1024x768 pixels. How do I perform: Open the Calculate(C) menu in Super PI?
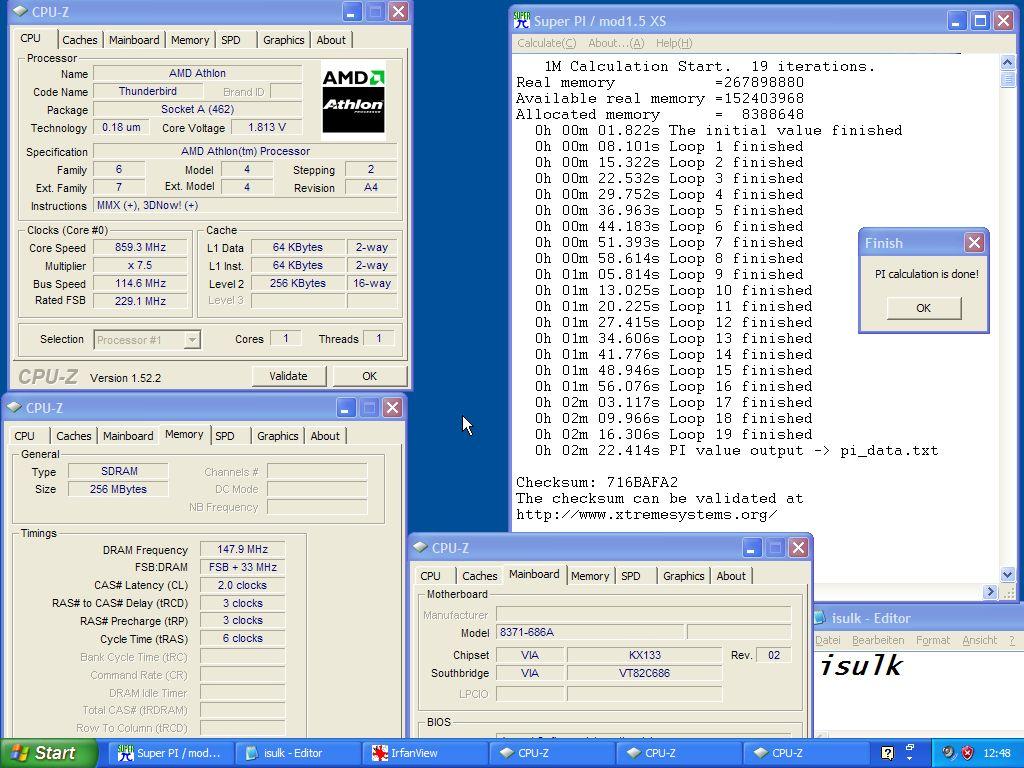point(547,43)
